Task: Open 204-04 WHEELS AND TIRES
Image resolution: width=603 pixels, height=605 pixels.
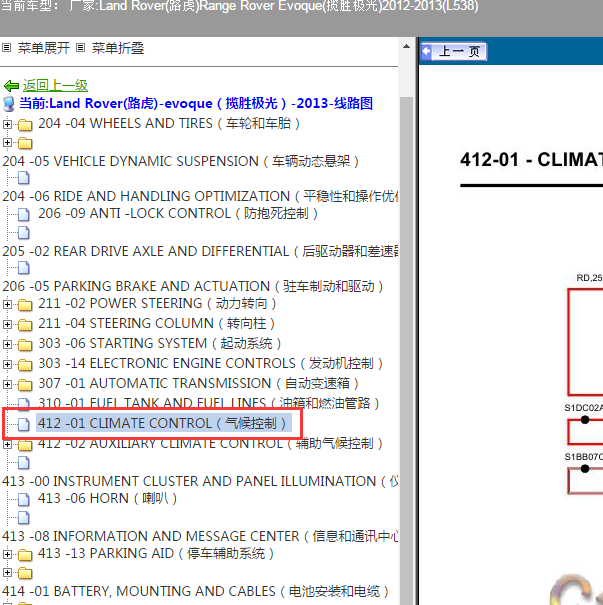Action: pyautogui.click(x=169, y=123)
